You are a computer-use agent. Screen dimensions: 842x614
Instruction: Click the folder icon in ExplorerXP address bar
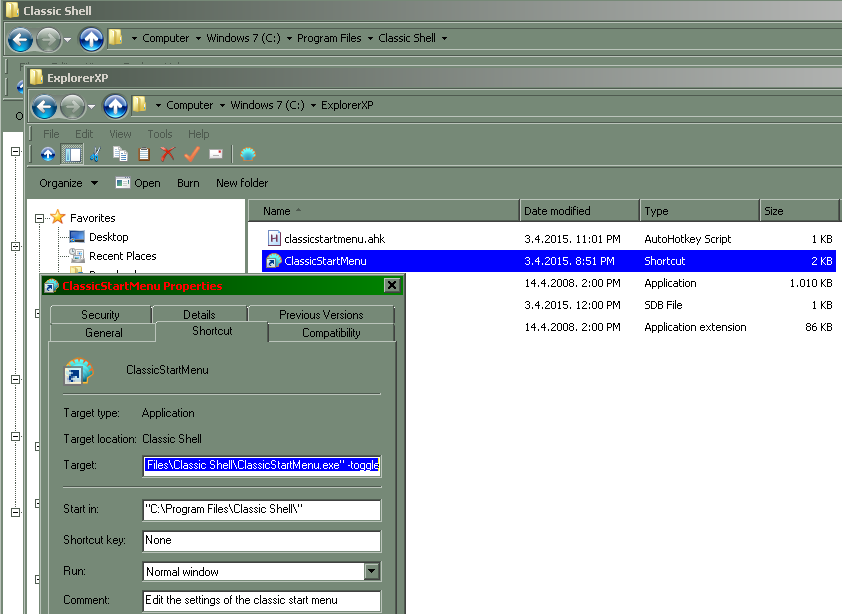coord(140,104)
